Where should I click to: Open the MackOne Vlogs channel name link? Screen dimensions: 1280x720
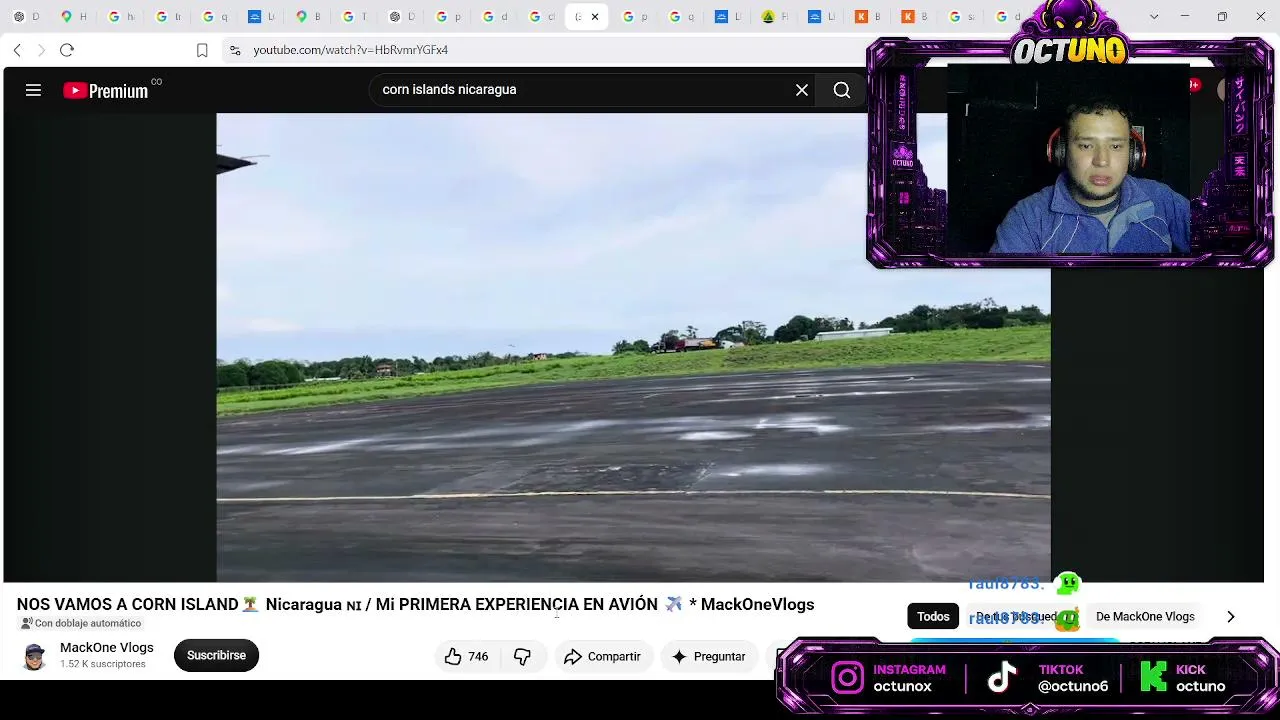point(107,648)
